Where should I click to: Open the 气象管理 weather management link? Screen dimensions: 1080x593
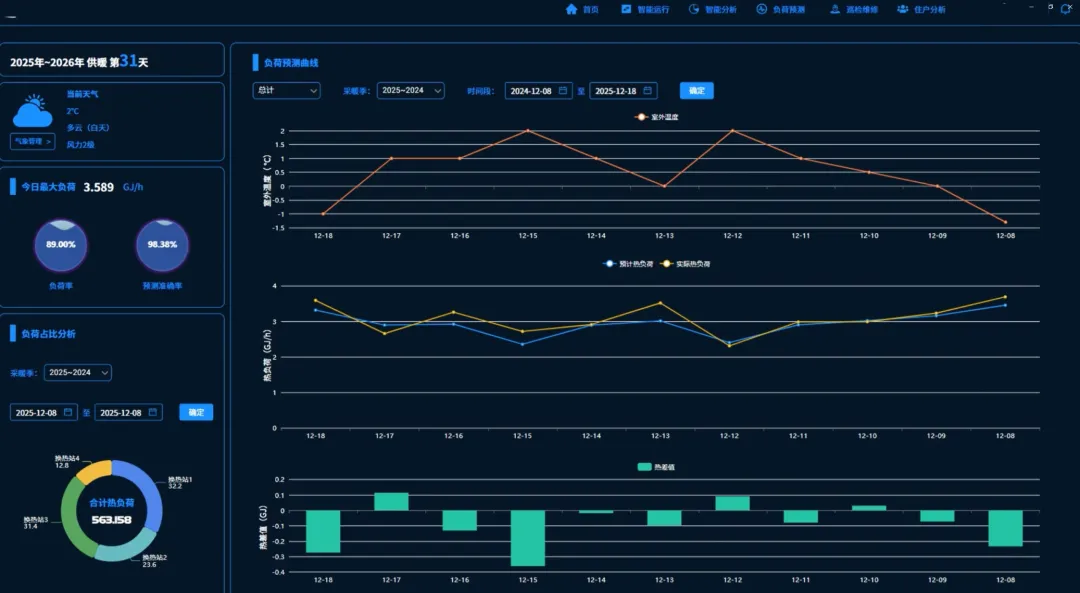pos(32,141)
